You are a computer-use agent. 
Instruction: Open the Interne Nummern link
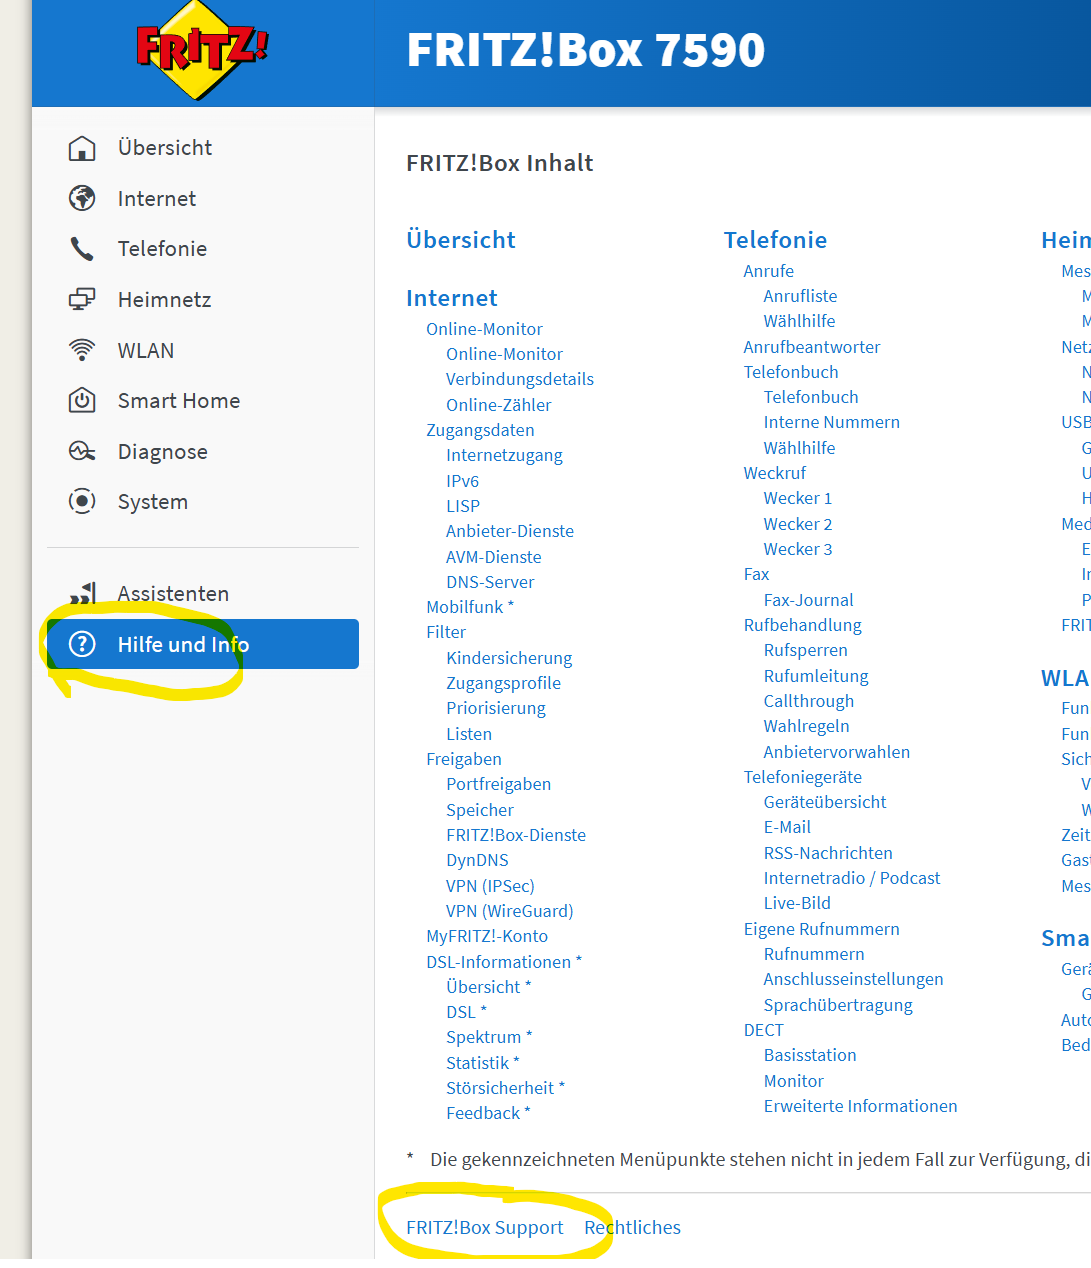[832, 422]
